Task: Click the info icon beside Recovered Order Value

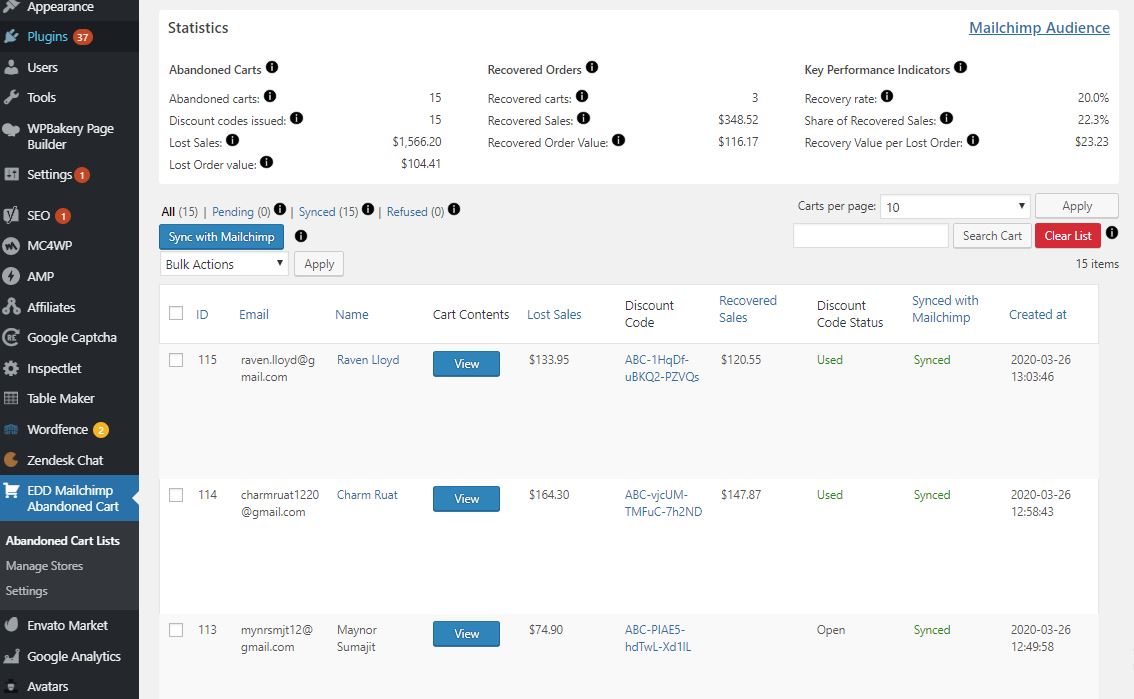Action: 618,140
